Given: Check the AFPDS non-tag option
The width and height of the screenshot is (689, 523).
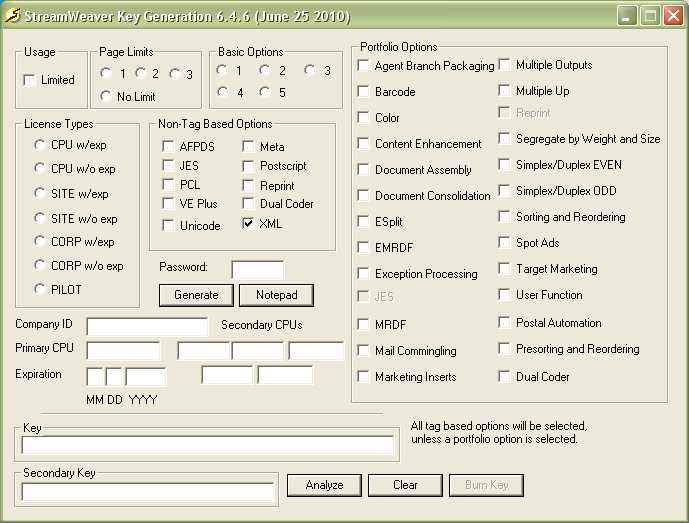Looking at the screenshot, I should click(168, 146).
